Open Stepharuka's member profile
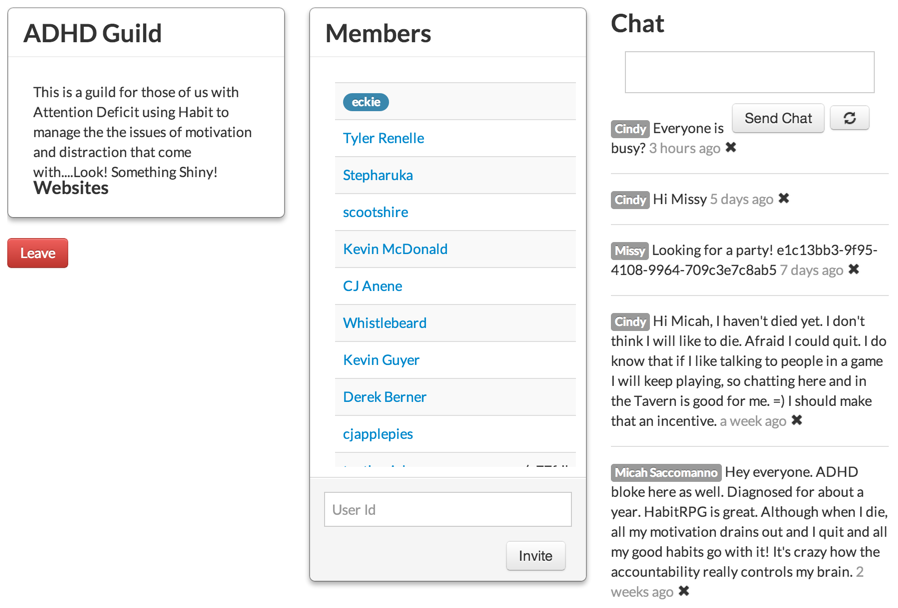Image resolution: width=898 pixels, height=608 pixels. click(378, 175)
